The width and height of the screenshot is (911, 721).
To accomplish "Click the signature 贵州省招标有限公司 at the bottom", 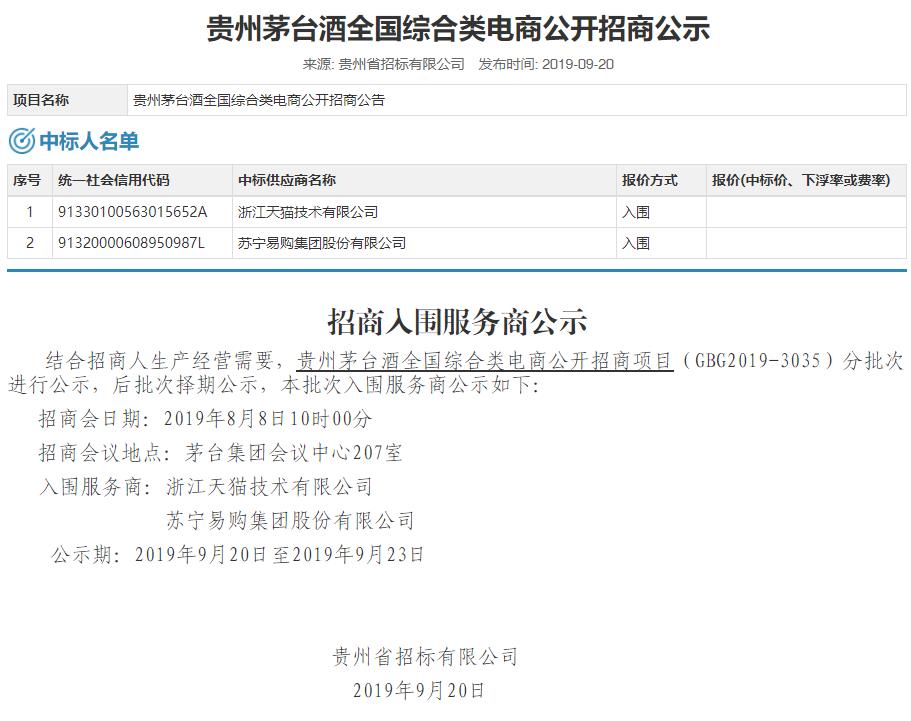I will coord(425,657).
